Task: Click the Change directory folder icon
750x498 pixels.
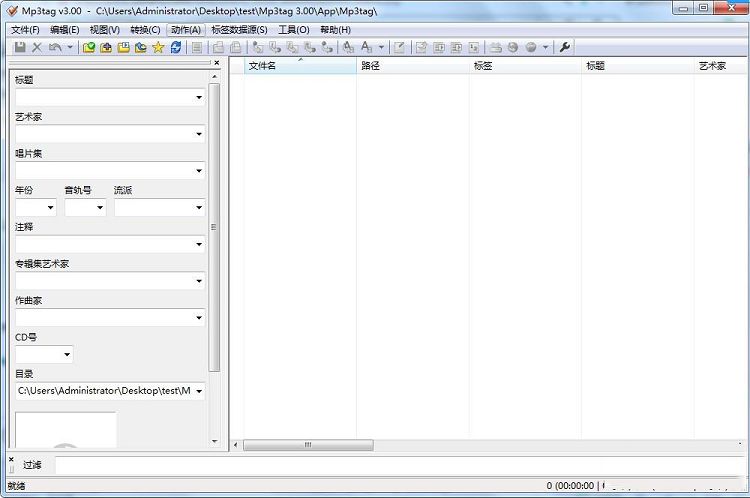Action: [89, 47]
